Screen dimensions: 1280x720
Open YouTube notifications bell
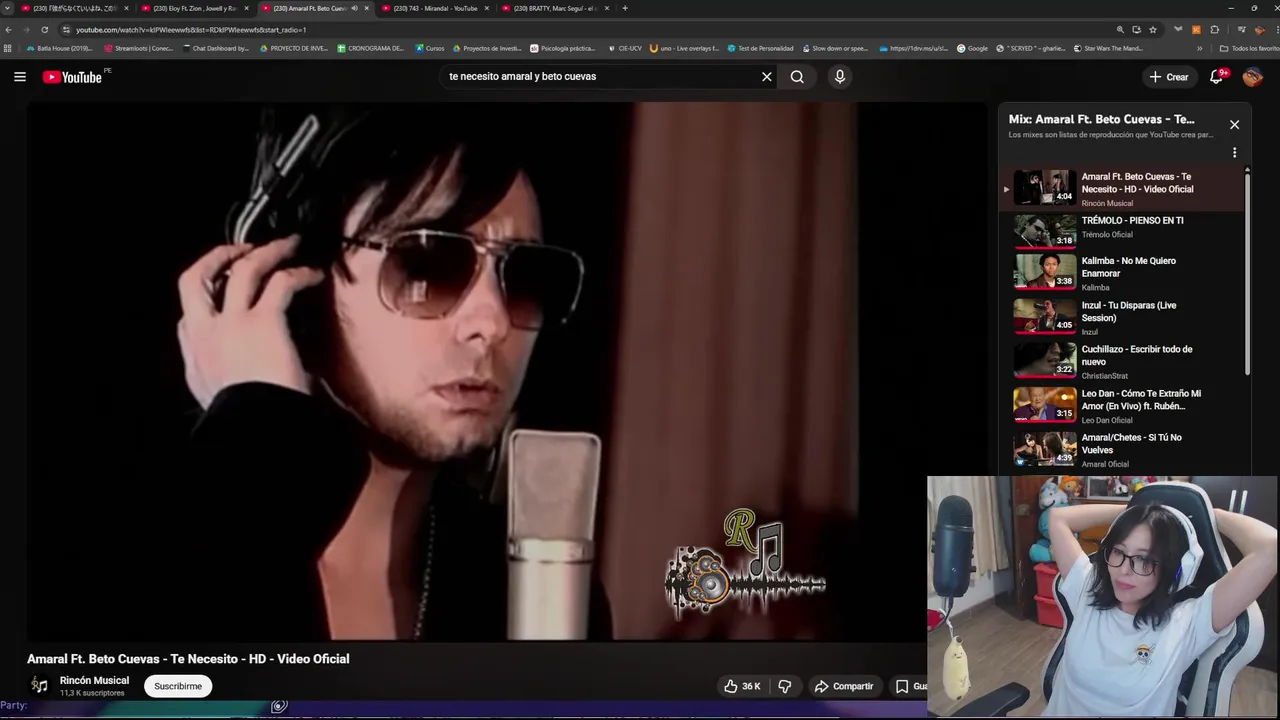(x=1217, y=77)
